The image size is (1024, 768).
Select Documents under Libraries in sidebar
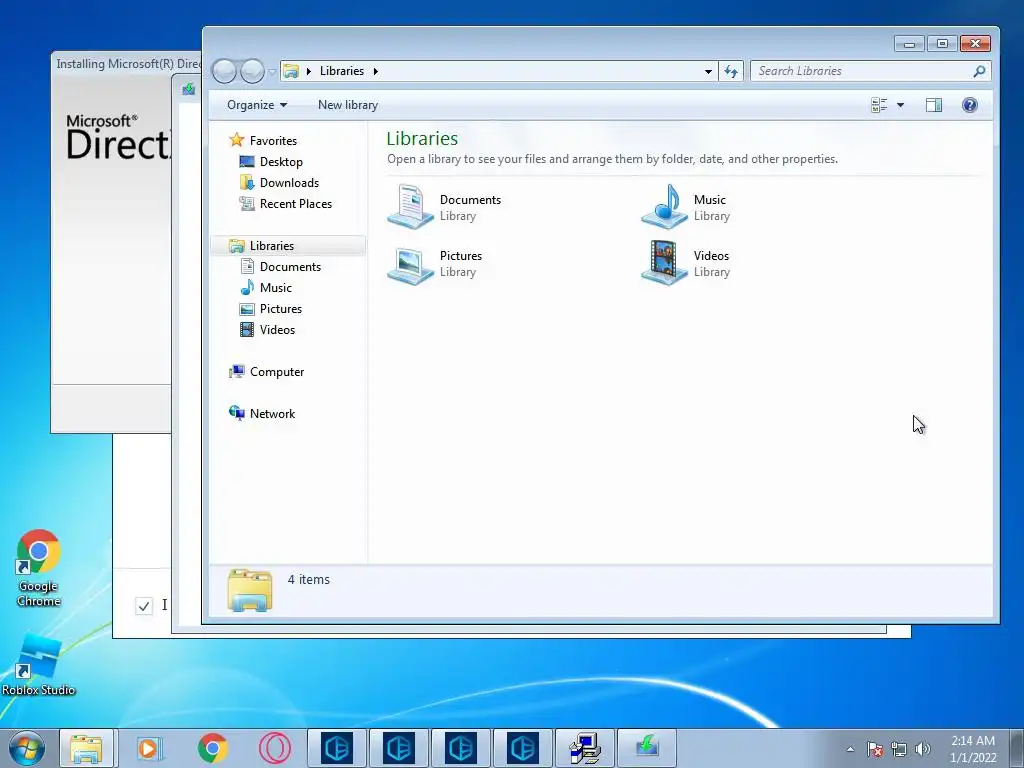coord(291,266)
